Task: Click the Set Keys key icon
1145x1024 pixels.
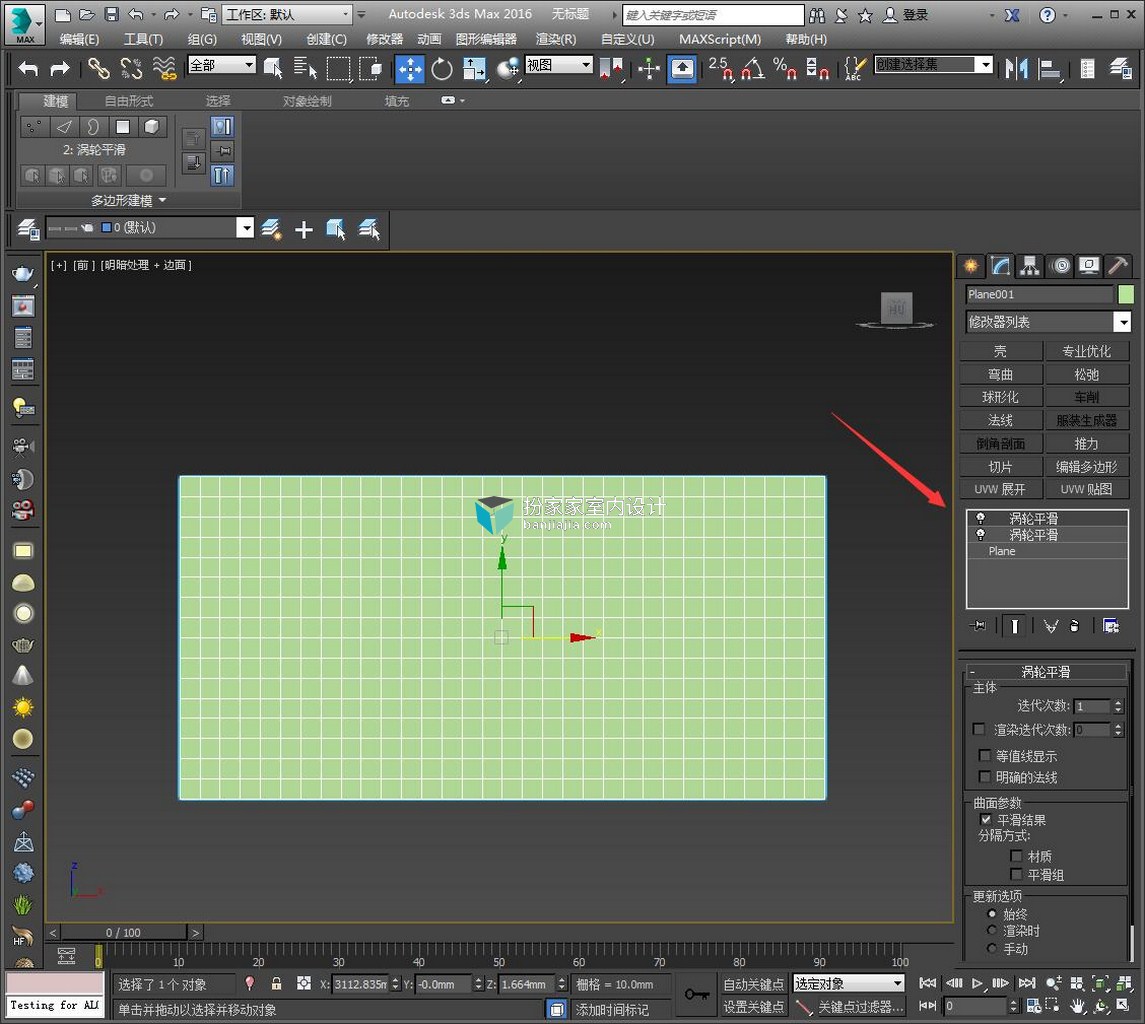Action: click(697, 994)
